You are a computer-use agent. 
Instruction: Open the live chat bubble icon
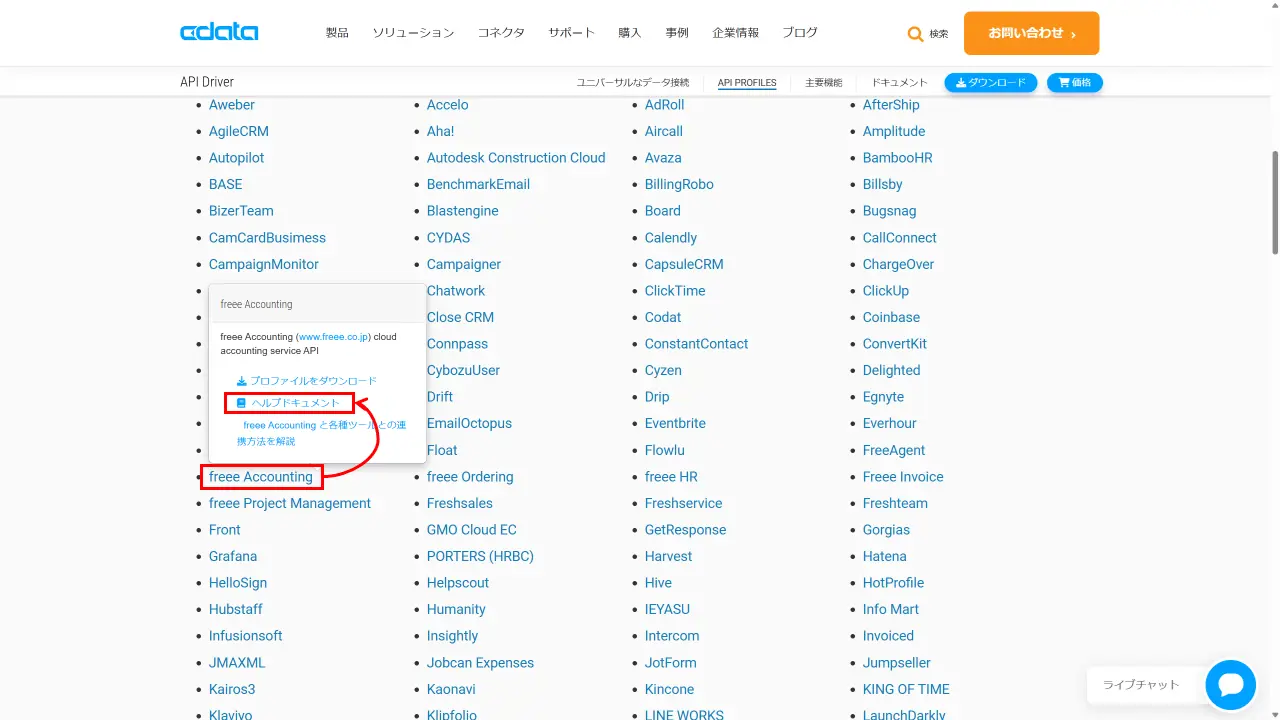[x=1230, y=685]
